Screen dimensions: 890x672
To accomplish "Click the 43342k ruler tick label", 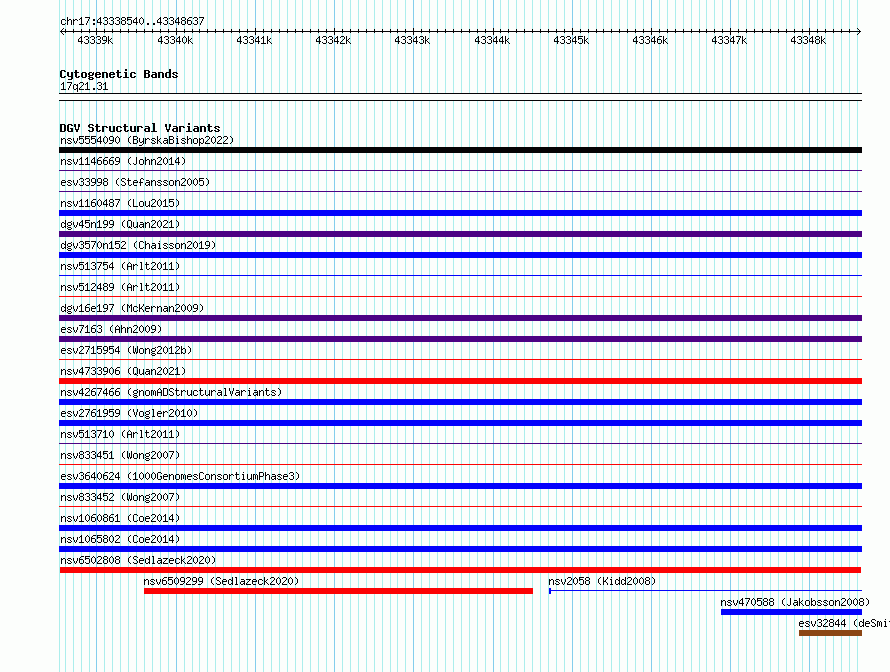I will pyautogui.click(x=333, y=40).
